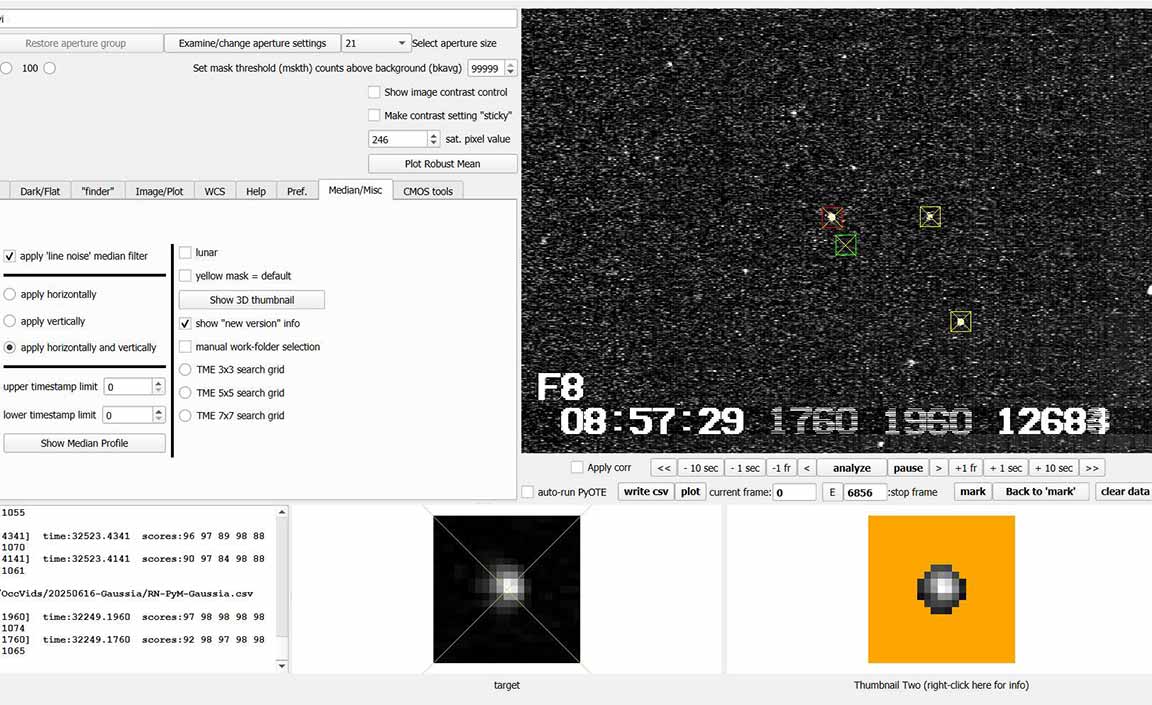Viewport: 1152px width, 705px height.
Task: Click the Show Median Profile button
Action: click(x=84, y=443)
